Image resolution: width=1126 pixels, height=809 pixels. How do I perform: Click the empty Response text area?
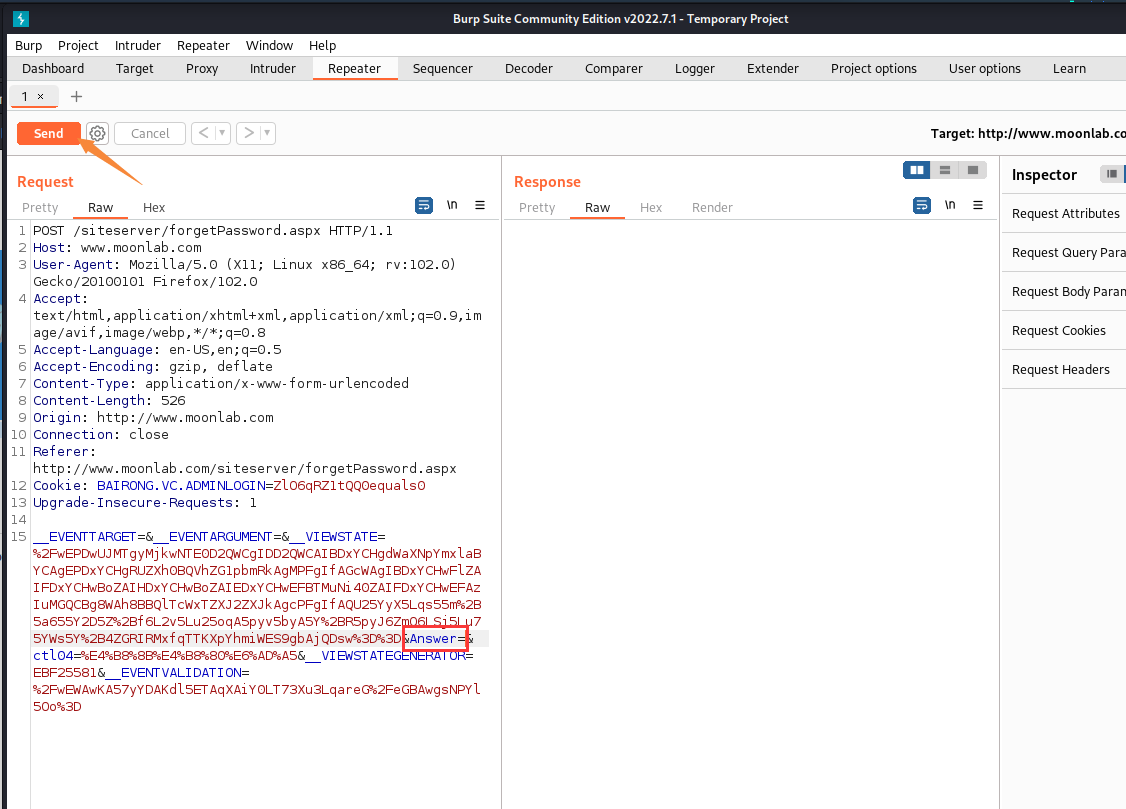click(750, 513)
